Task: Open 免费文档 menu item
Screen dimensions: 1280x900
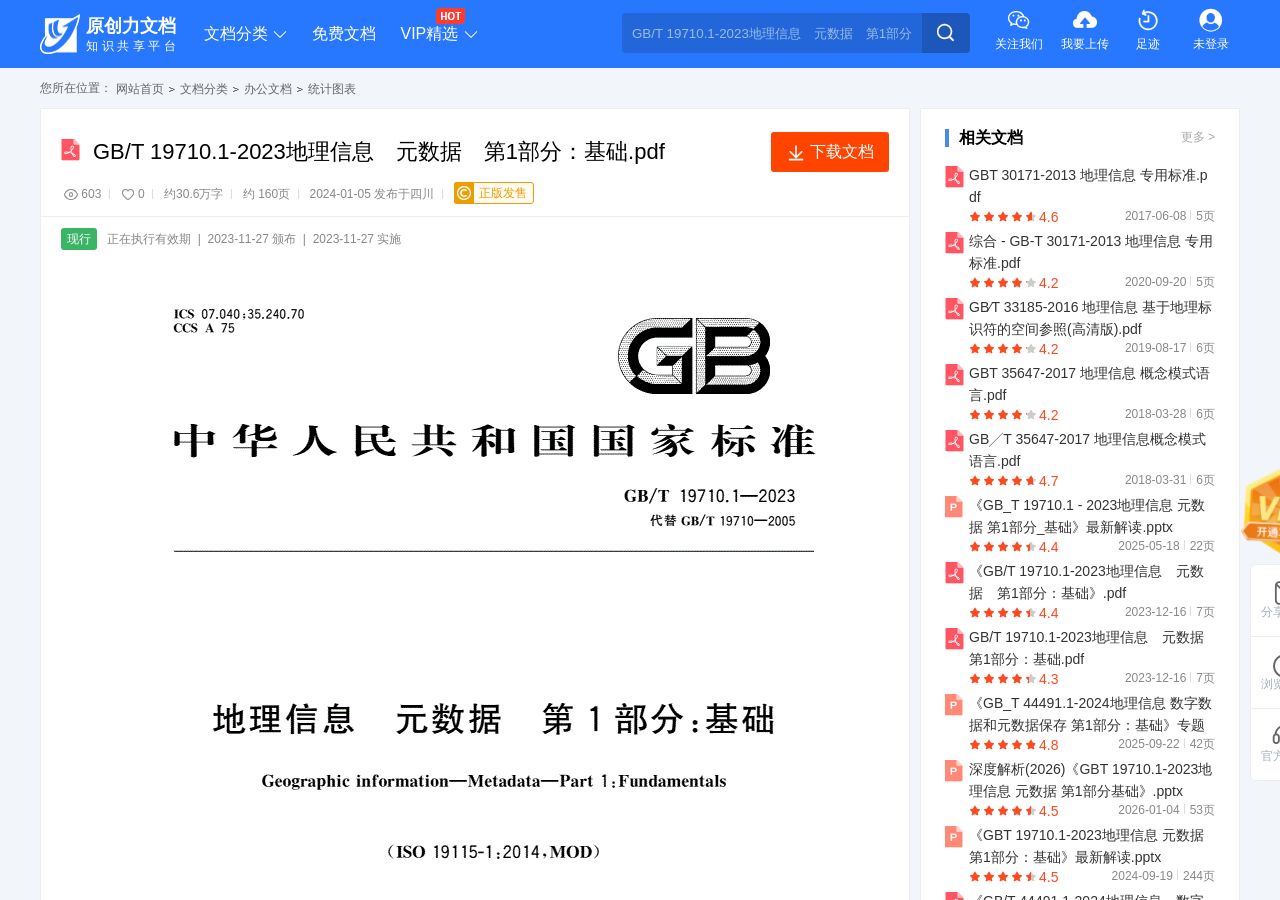Action: (x=344, y=34)
